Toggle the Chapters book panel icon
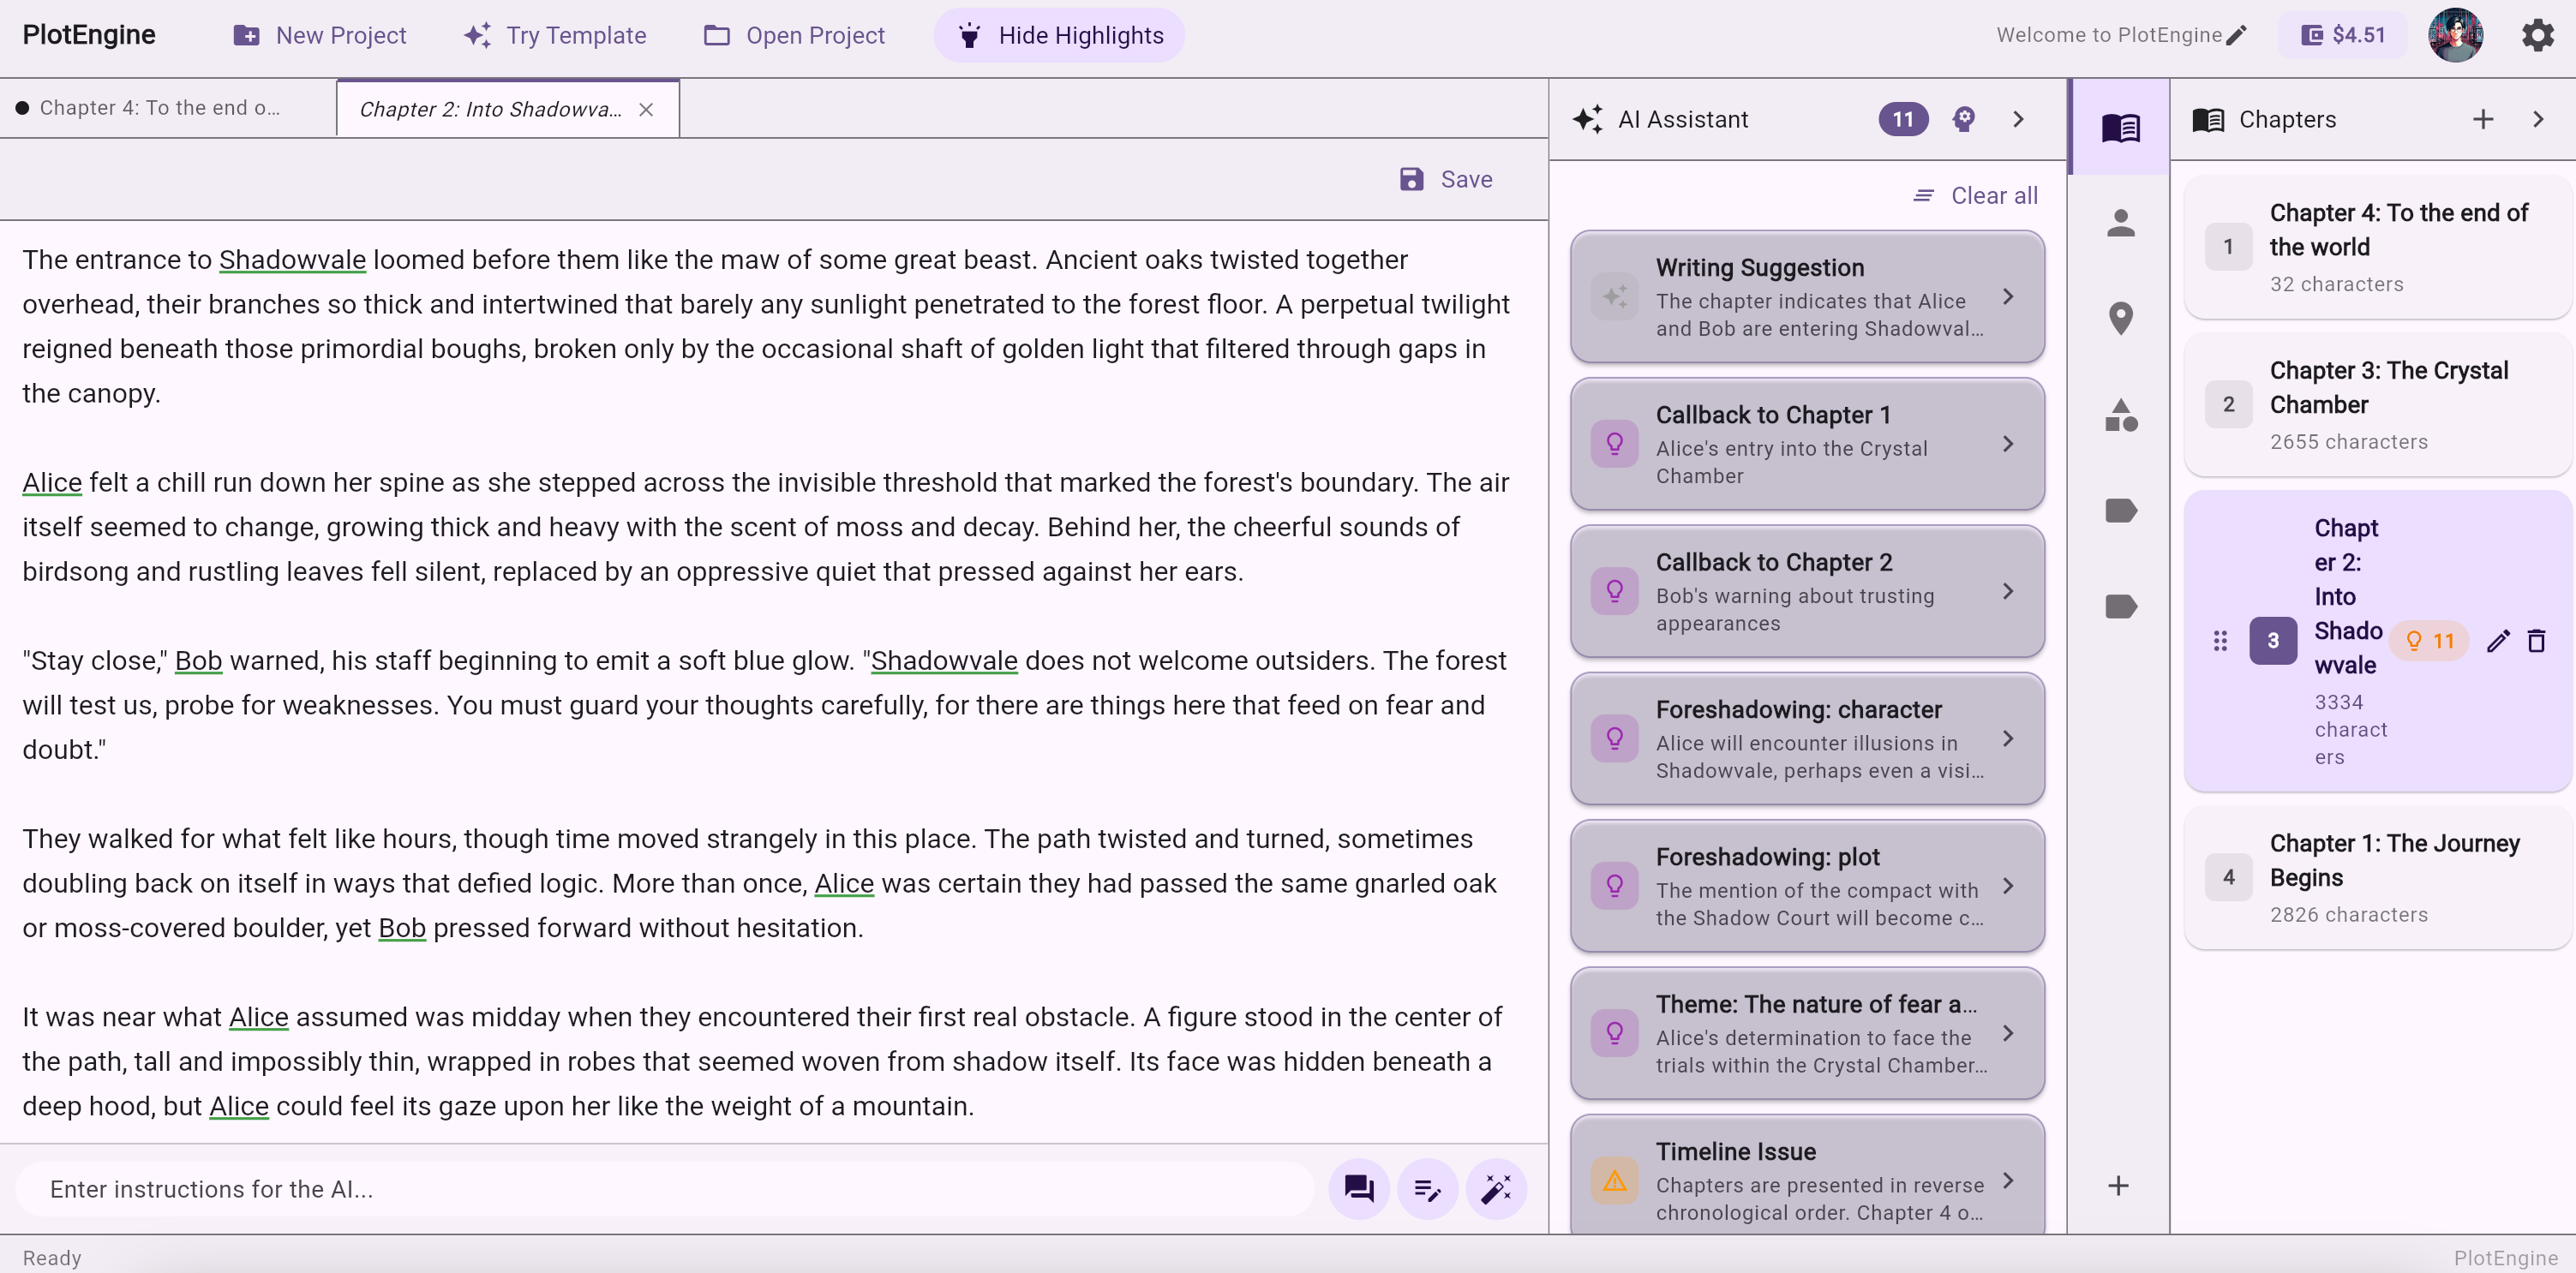Image resolution: width=2576 pixels, height=1273 pixels. pos(2120,127)
